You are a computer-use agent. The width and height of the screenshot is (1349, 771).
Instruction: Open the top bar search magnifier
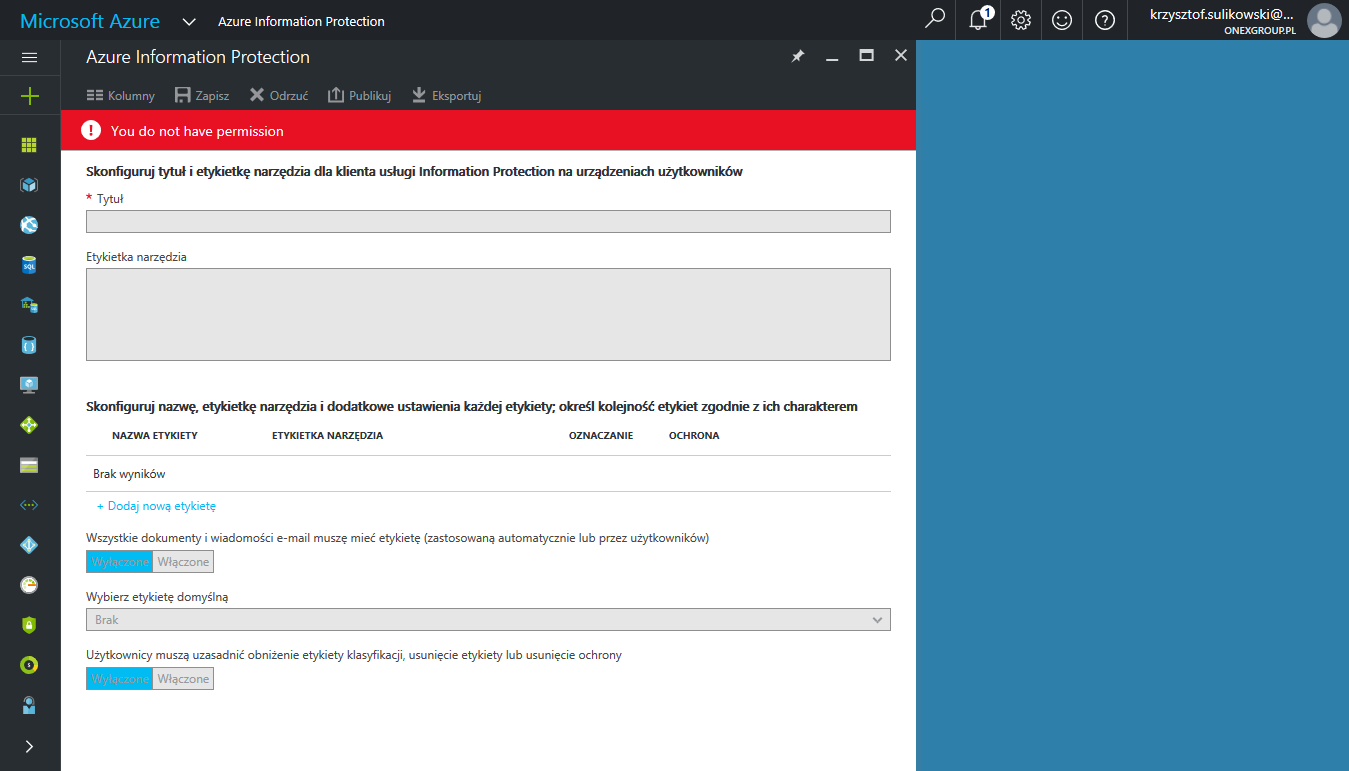pos(935,19)
